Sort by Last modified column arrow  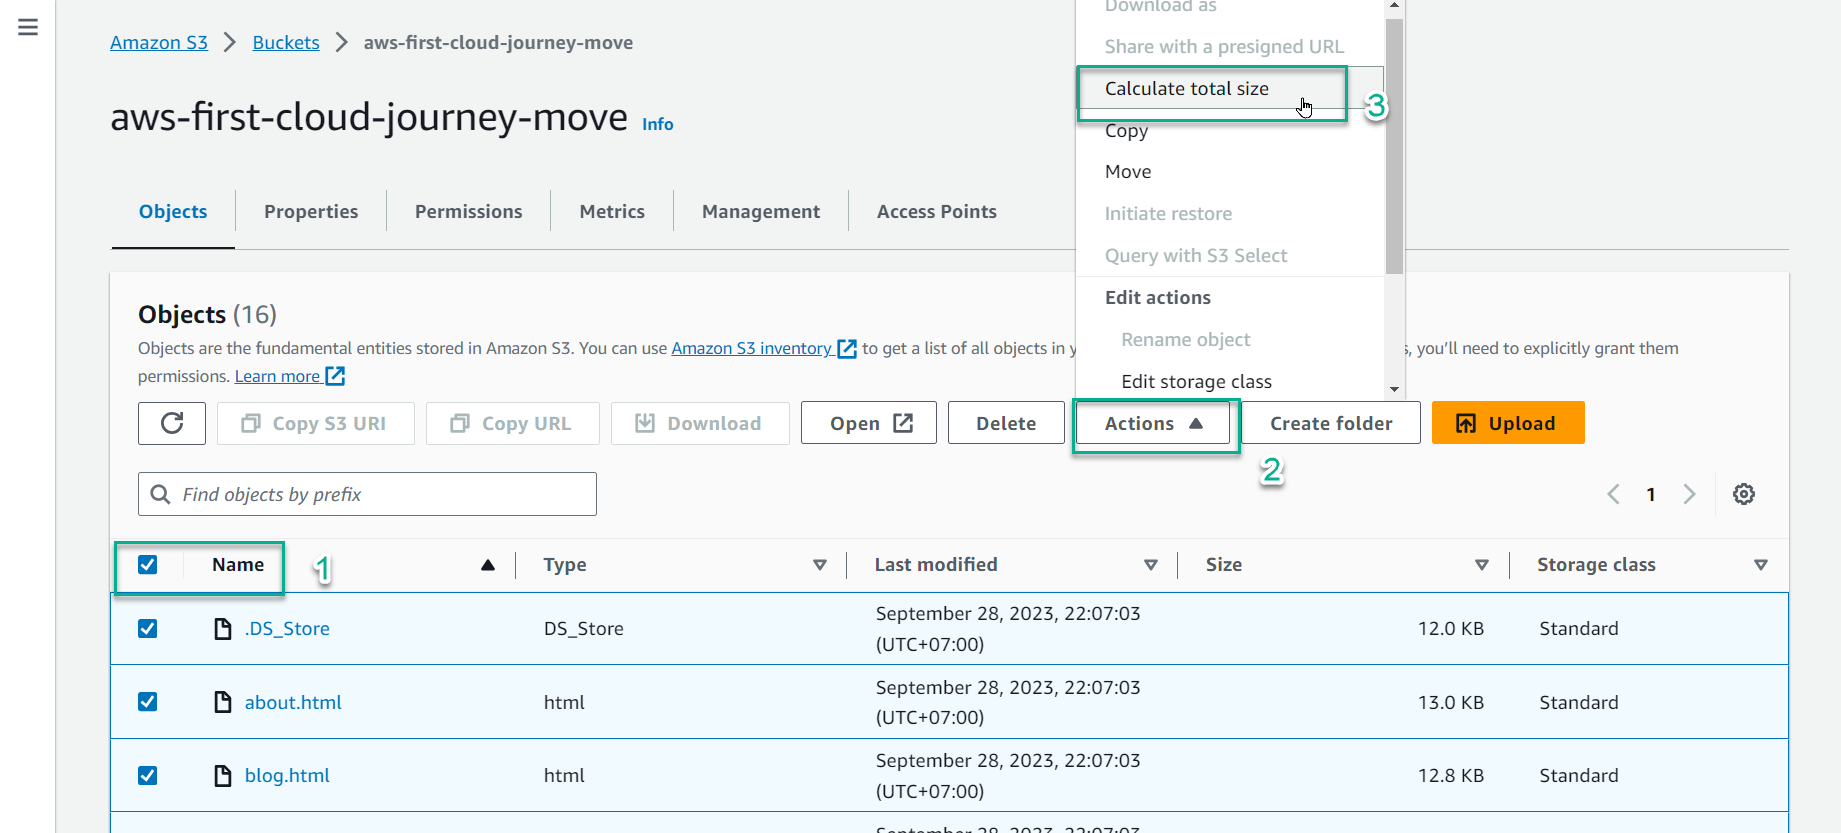(x=1151, y=565)
